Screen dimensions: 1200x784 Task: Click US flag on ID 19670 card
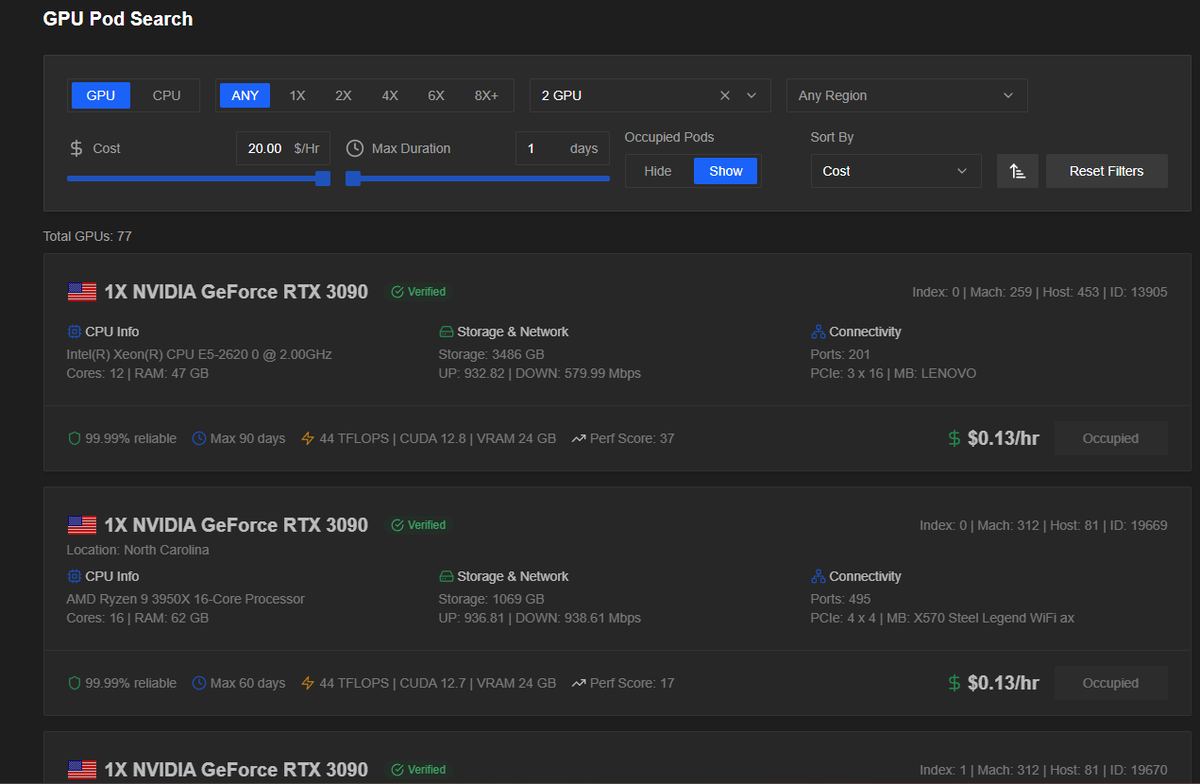click(82, 770)
